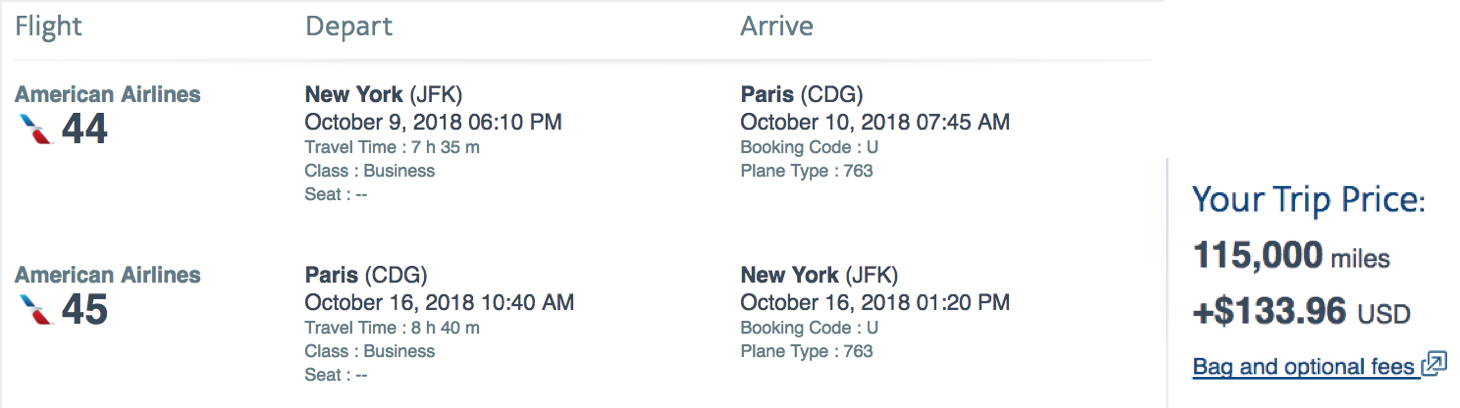Select the flight number 45
Image resolution: width=1460 pixels, height=408 pixels.
[85, 309]
